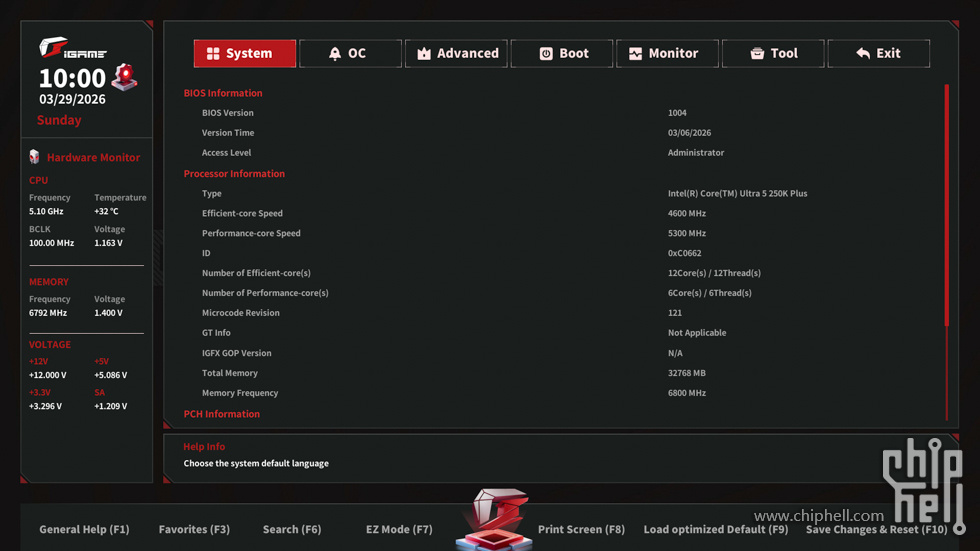Click the Hardware Monitor icon
Screen dimensions: 980x551
tap(34, 157)
